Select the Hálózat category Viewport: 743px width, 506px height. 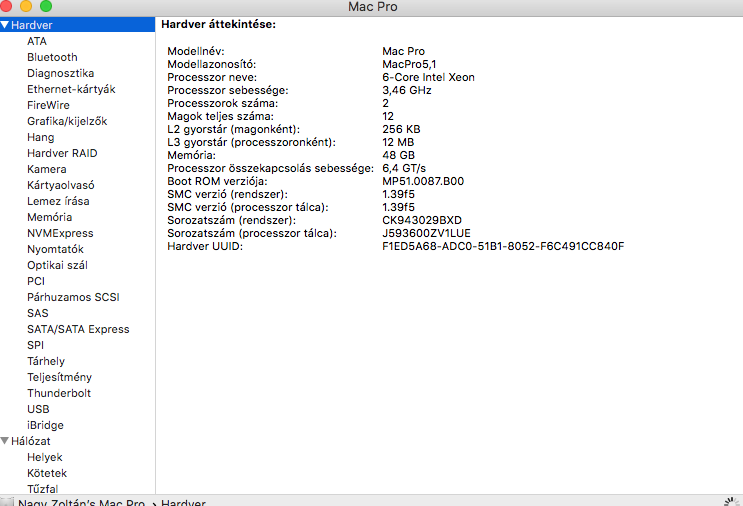[31, 441]
